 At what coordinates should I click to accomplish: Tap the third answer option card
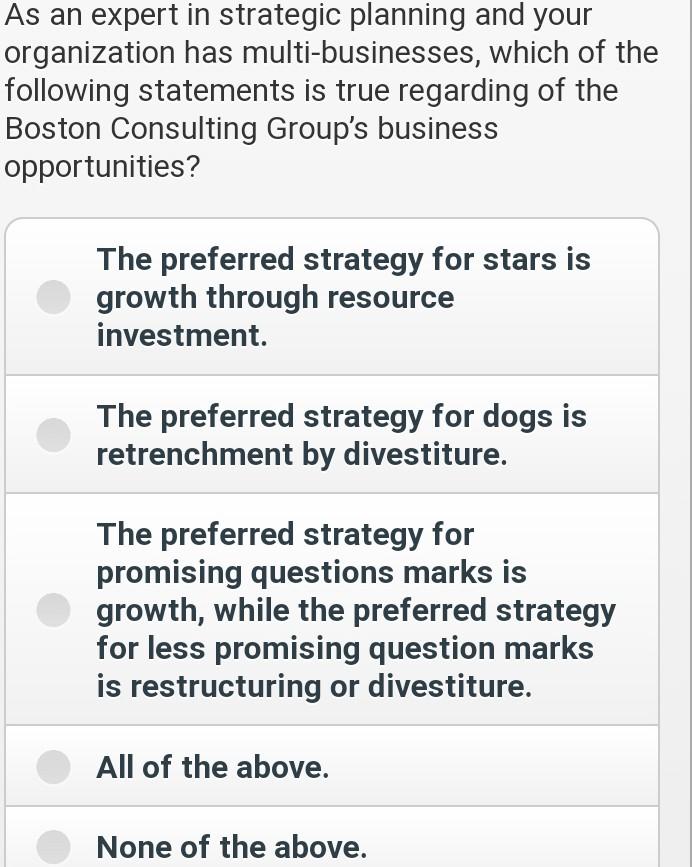click(333, 610)
